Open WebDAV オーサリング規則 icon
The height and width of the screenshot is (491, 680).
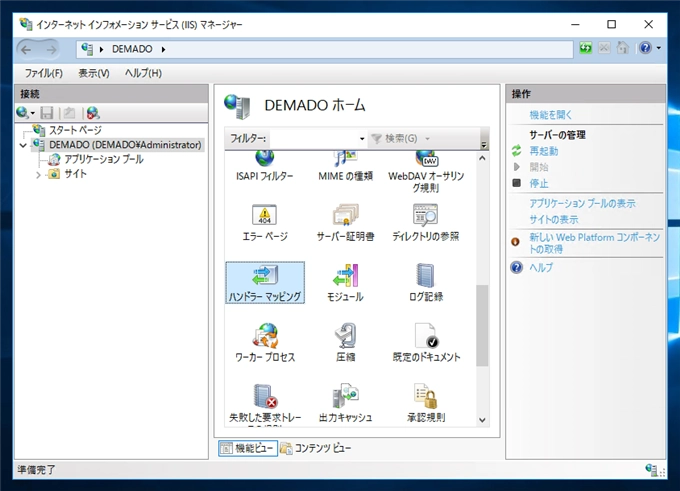pyautogui.click(x=426, y=172)
